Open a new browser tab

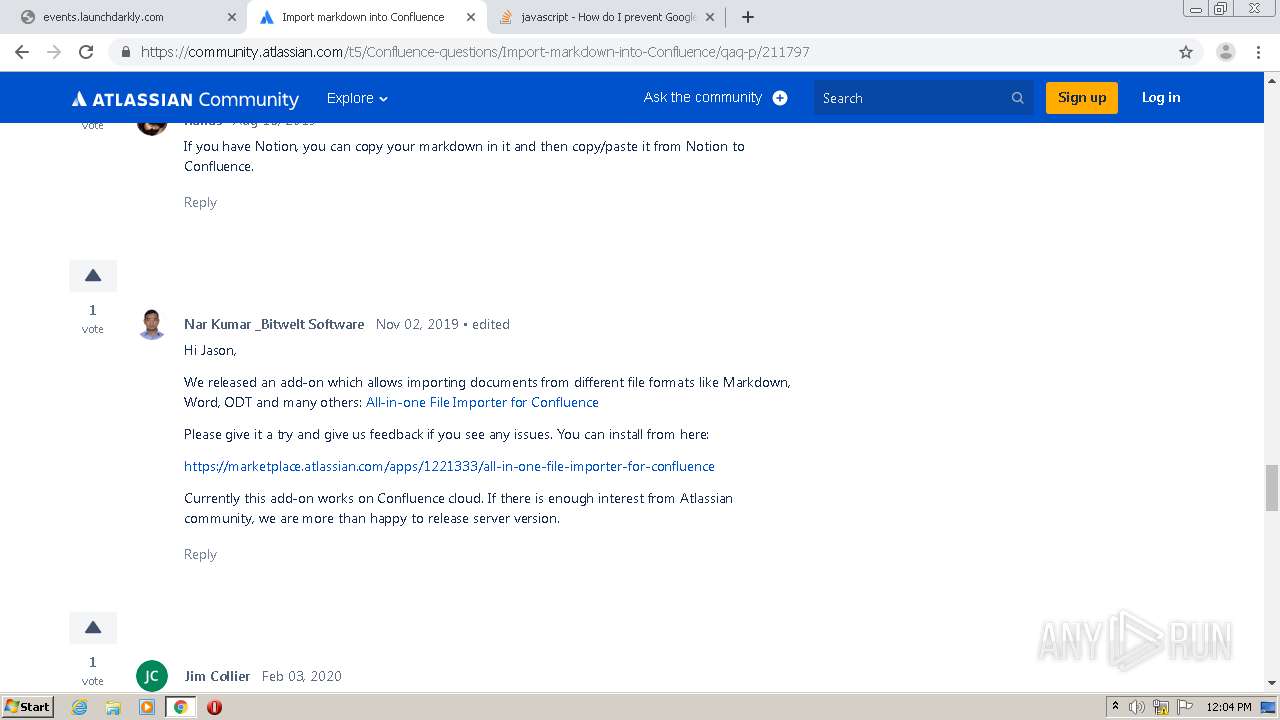pos(747,17)
